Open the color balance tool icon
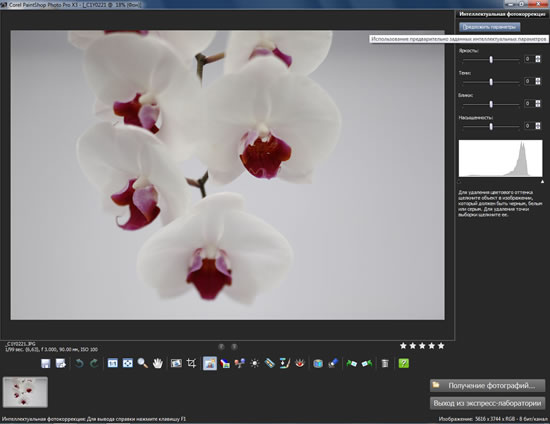This screenshot has width=550, height=424. [x=225, y=363]
